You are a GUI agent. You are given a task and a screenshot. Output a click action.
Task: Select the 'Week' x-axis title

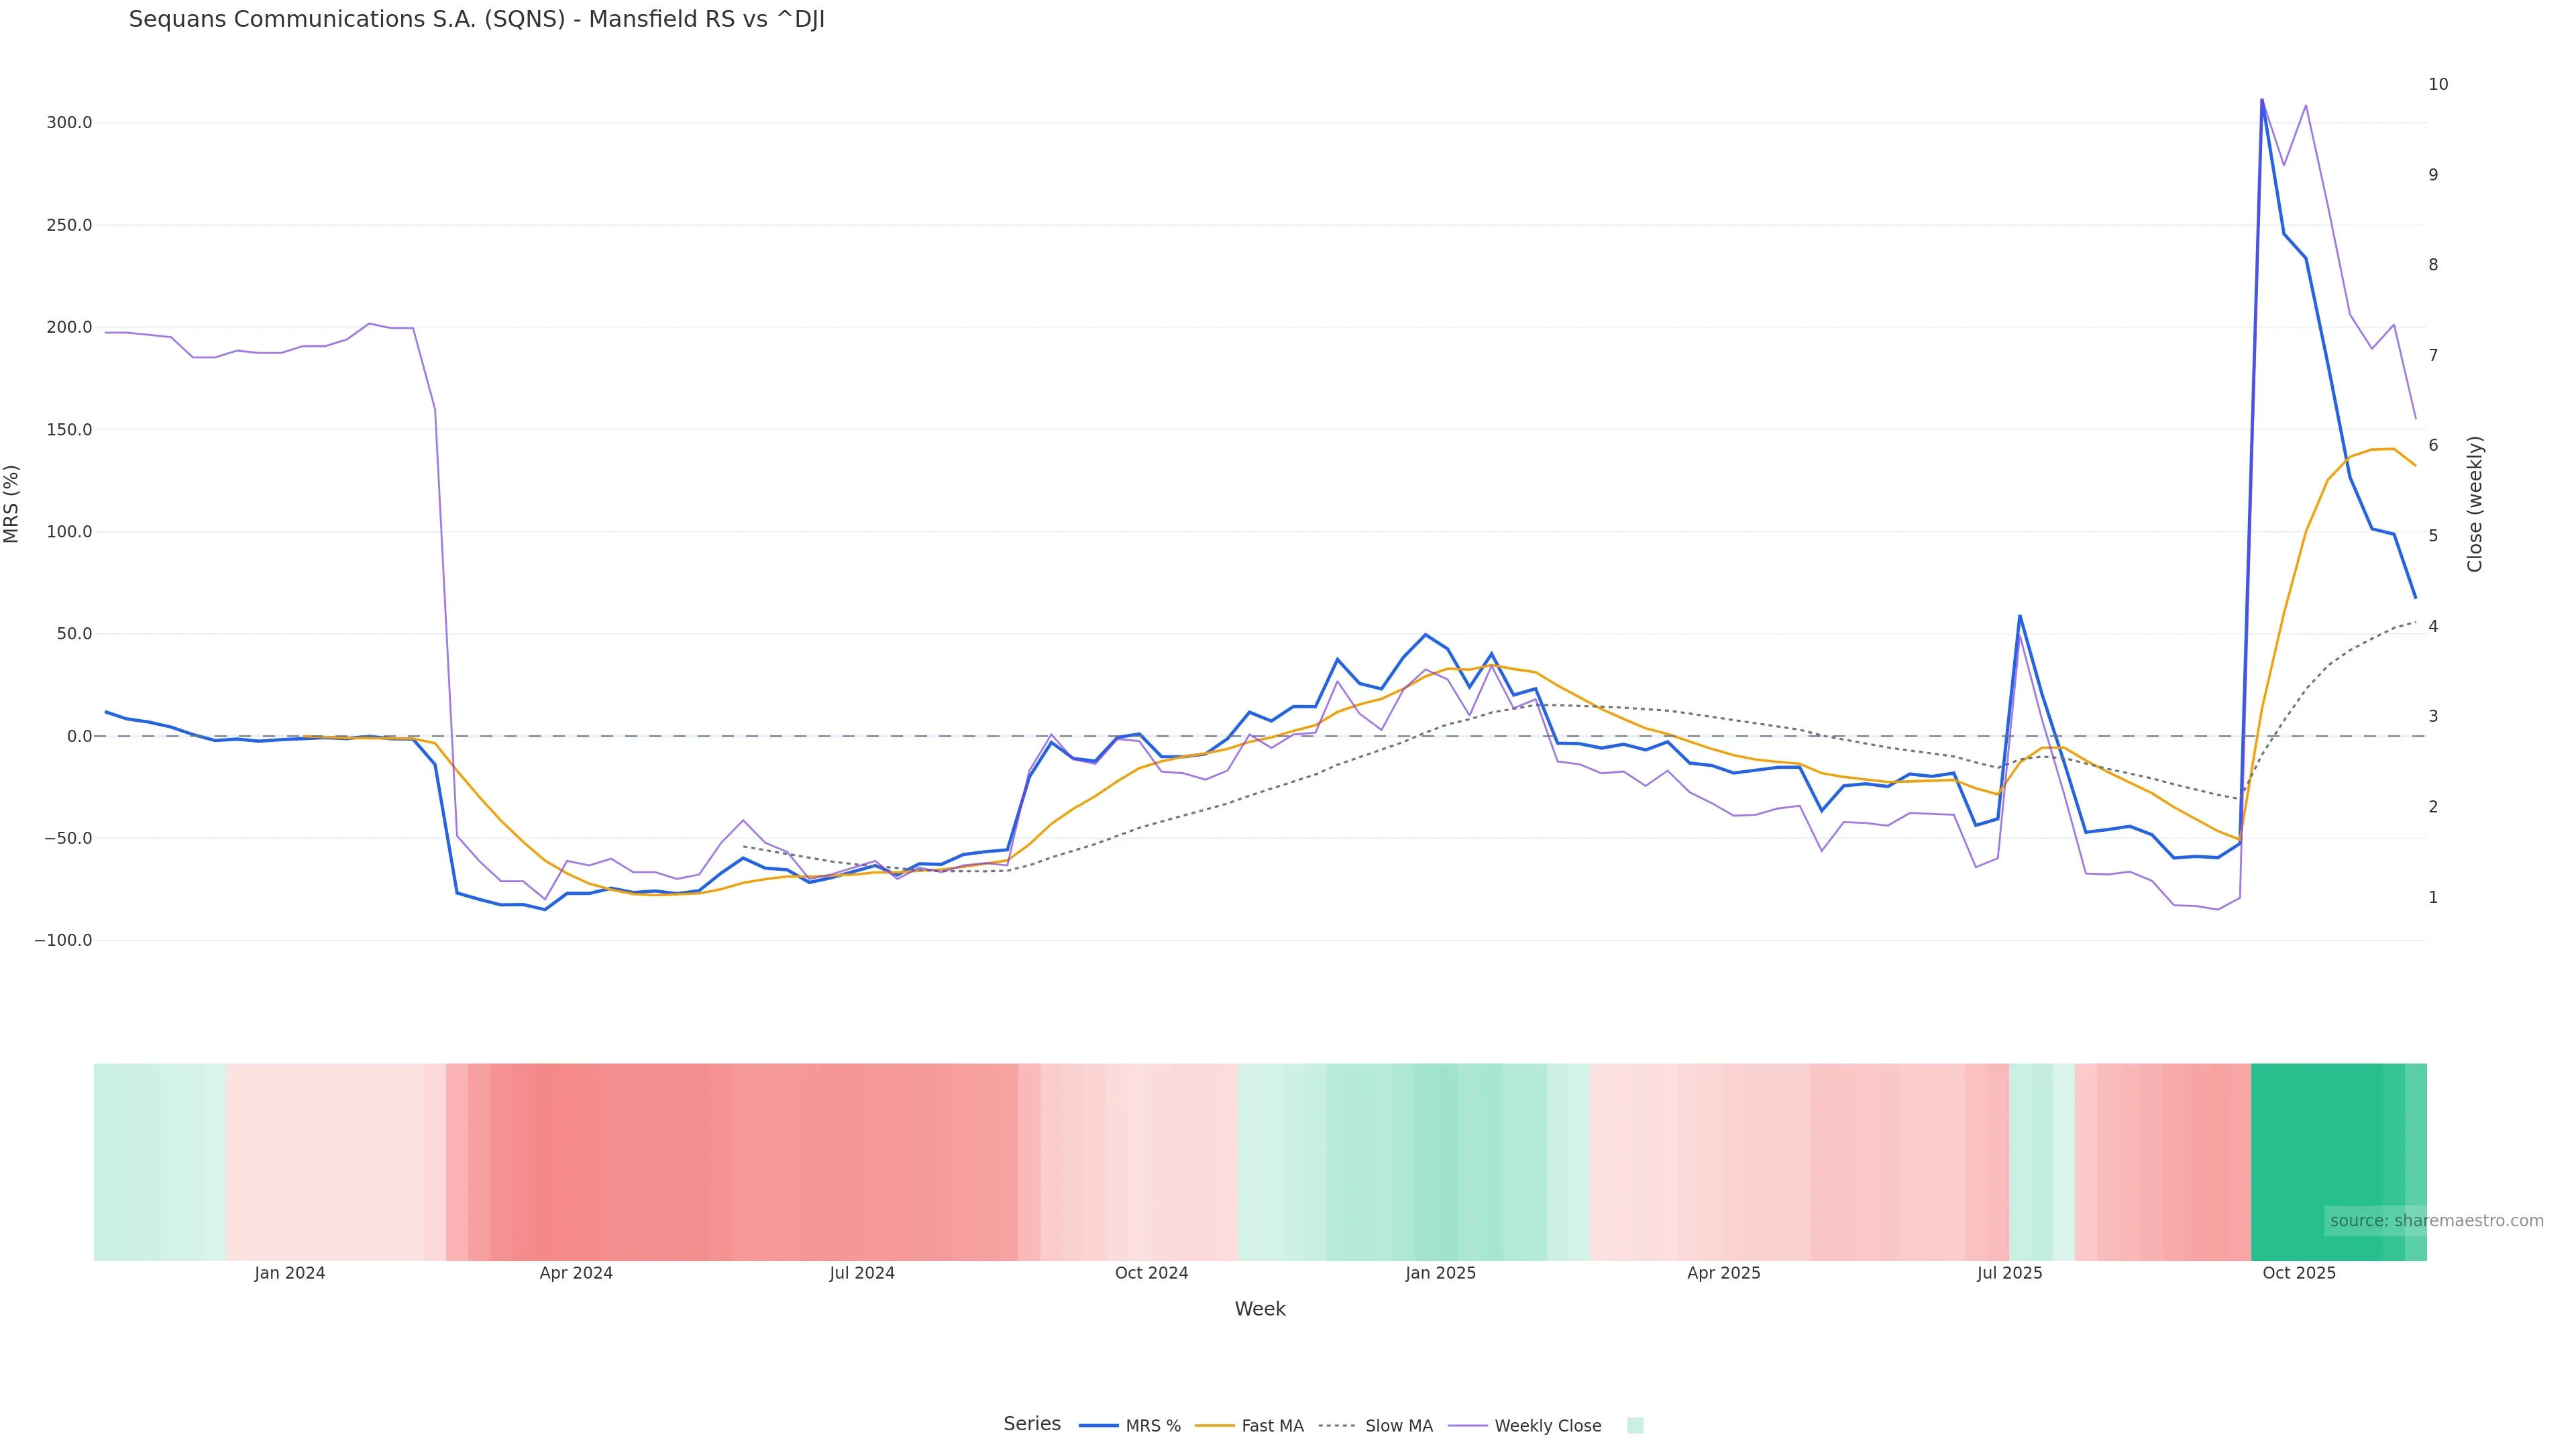(1260, 1309)
